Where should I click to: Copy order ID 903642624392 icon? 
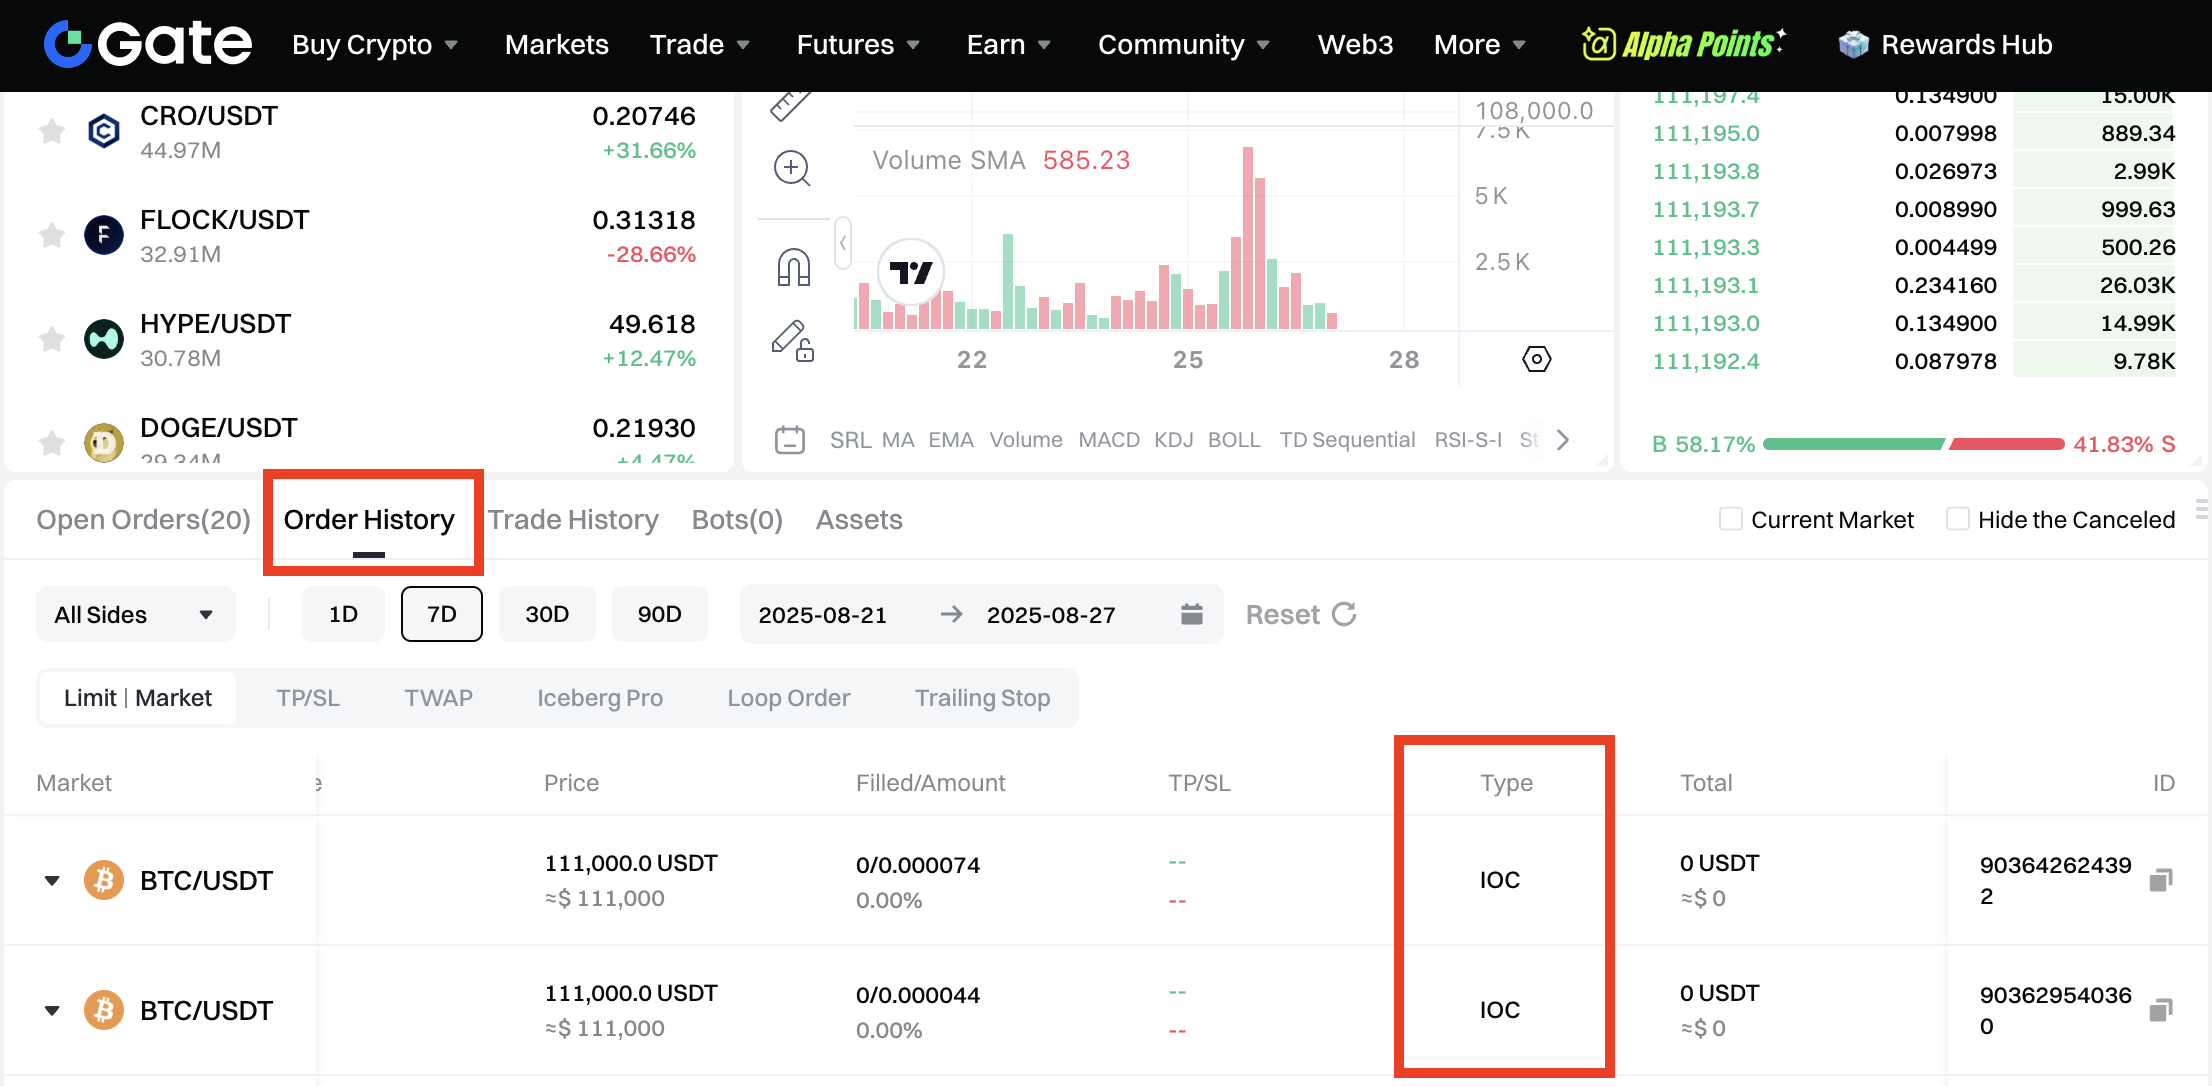2161,880
